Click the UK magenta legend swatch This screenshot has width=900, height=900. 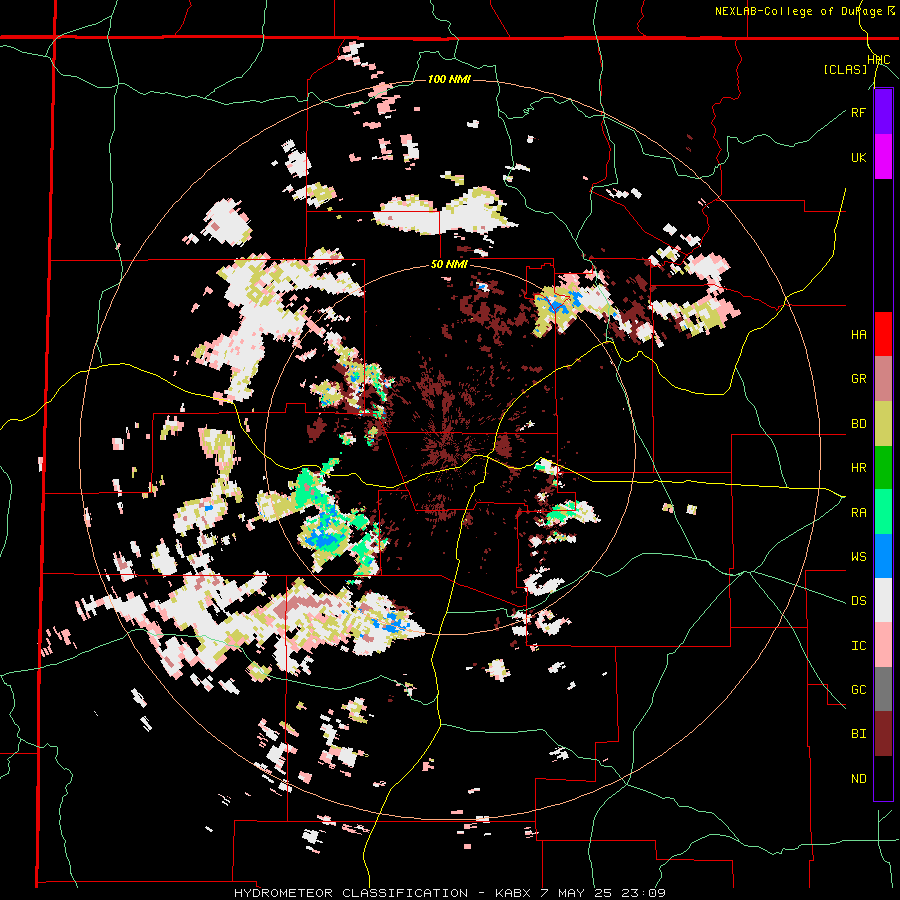(x=883, y=157)
